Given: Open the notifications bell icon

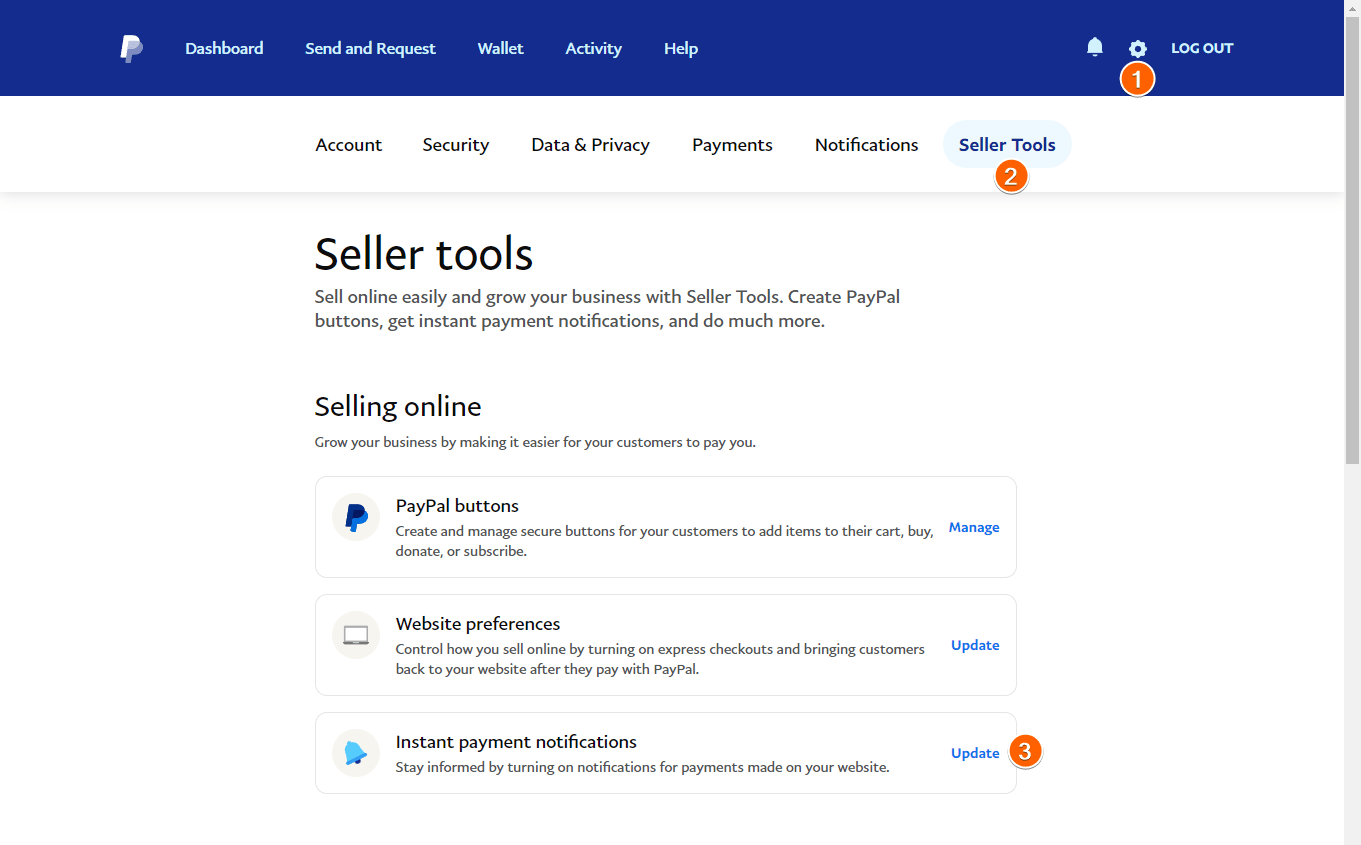Looking at the screenshot, I should coord(1095,47).
